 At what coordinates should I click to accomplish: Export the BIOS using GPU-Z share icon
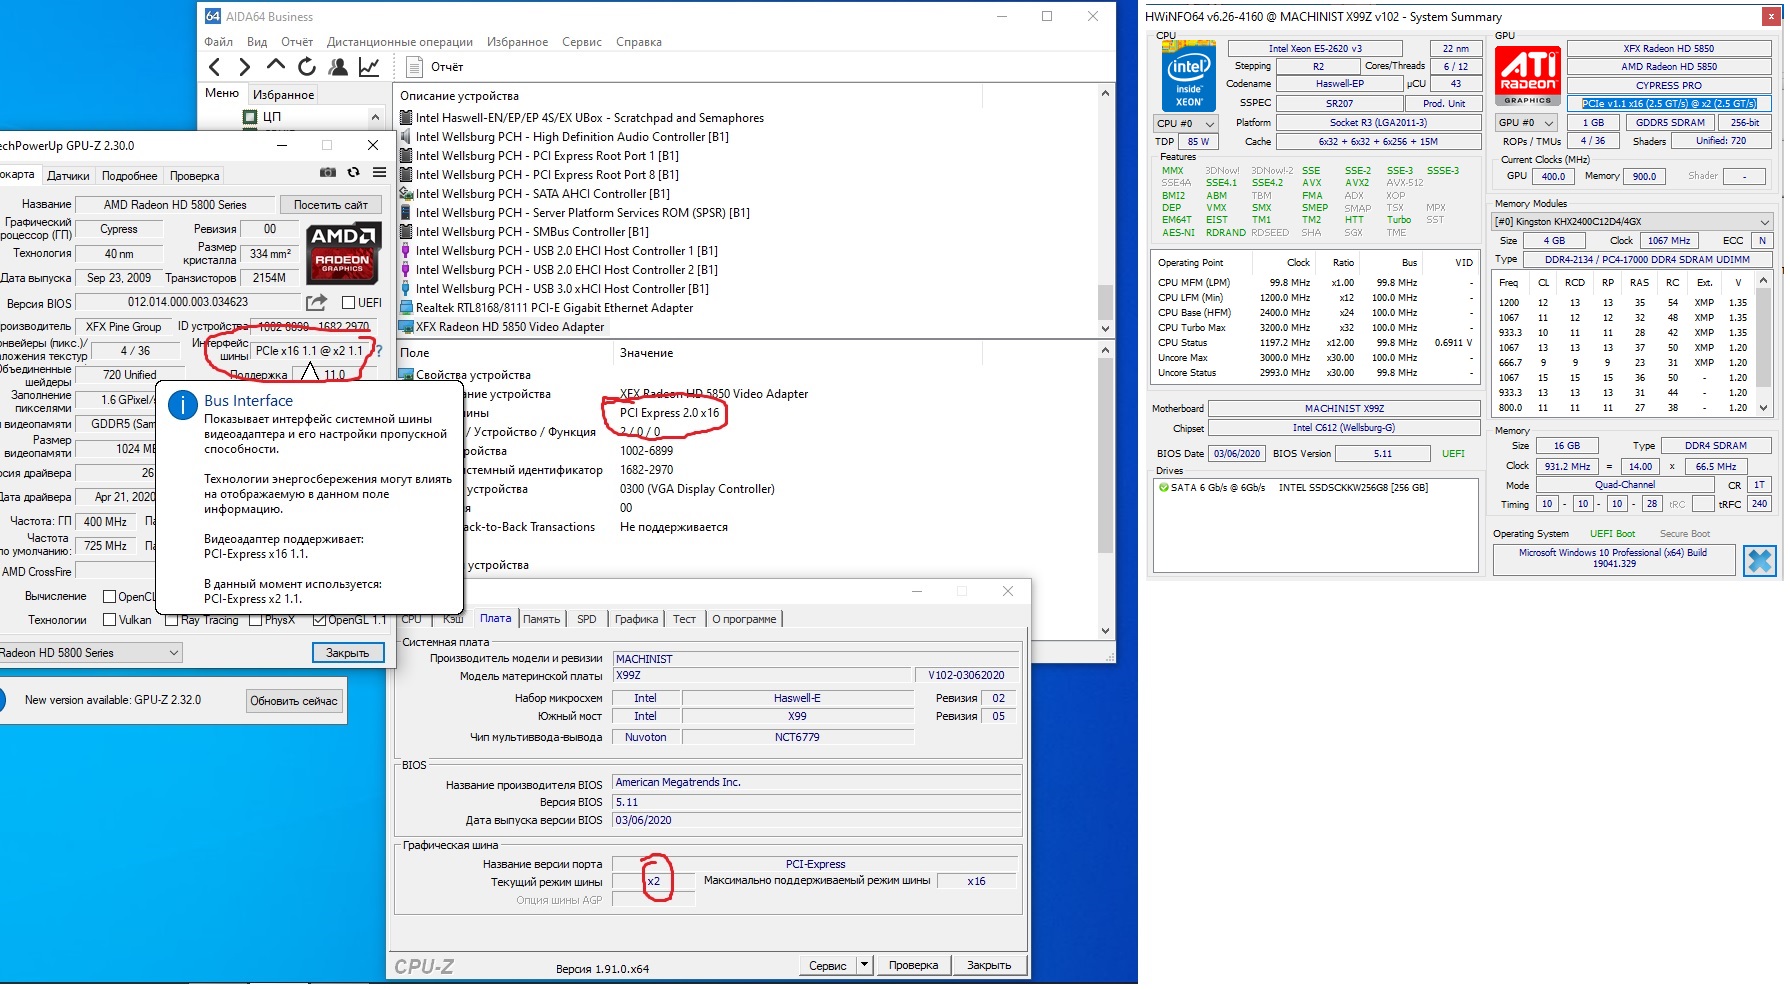[x=317, y=302]
